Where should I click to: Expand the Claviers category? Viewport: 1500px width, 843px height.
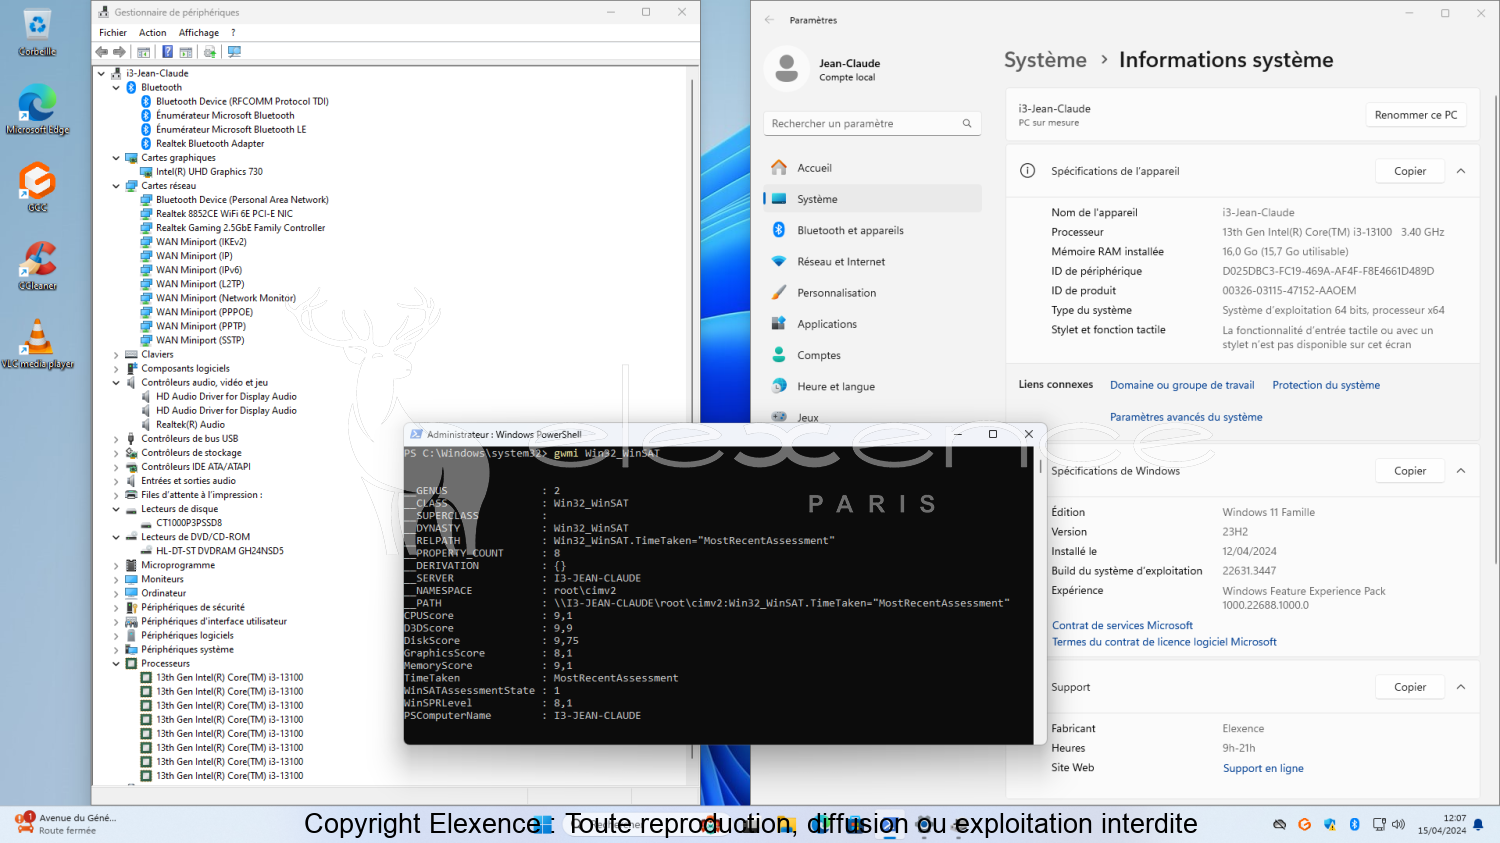pyautogui.click(x=116, y=355)
